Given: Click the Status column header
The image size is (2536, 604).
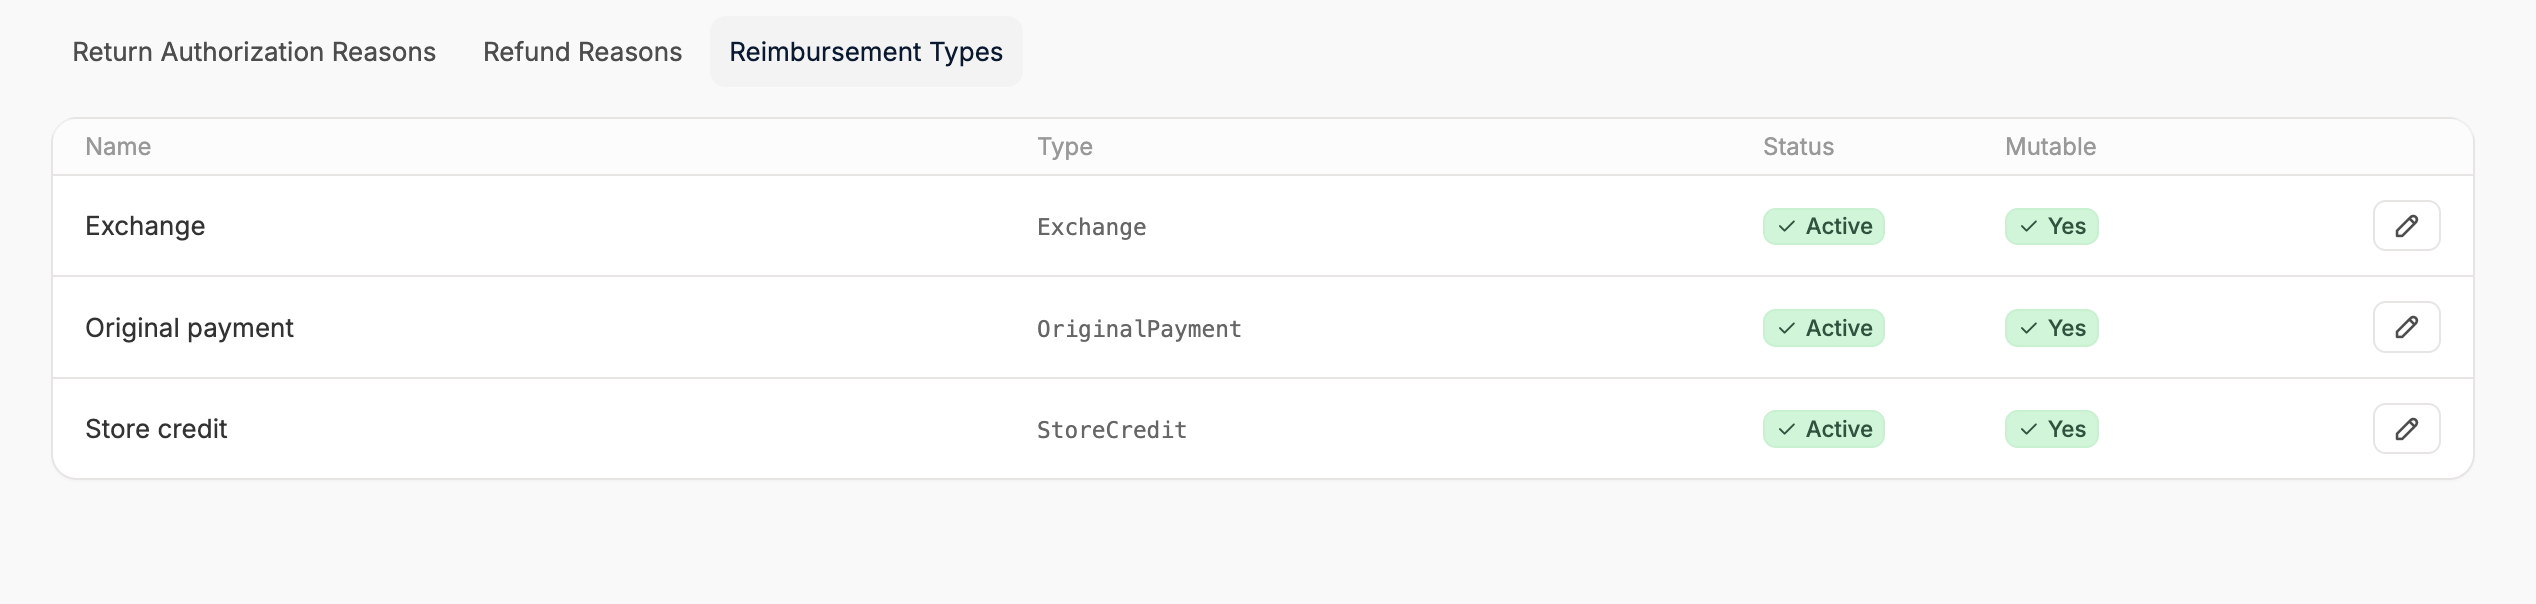Looking at the screenshot, I should point(1798,147).
